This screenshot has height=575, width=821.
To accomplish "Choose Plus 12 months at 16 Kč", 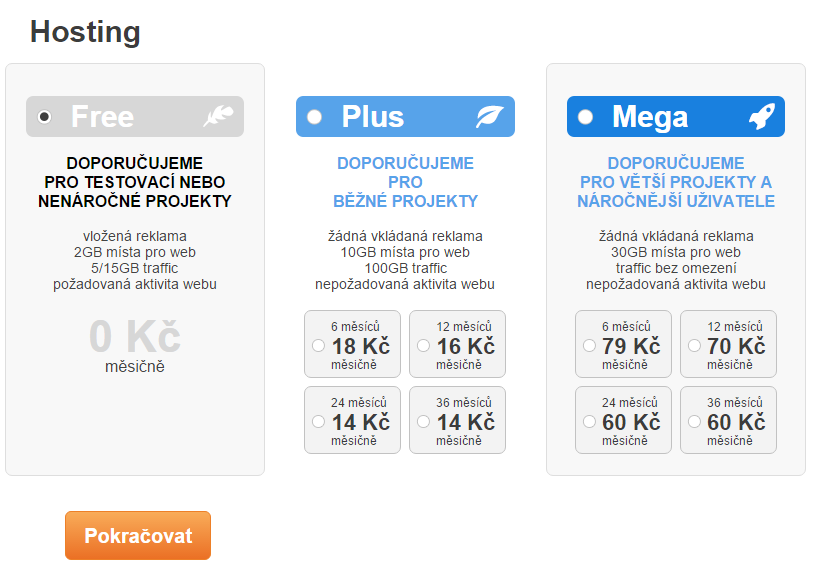I will pyautogui.click(x=424, y=346).
